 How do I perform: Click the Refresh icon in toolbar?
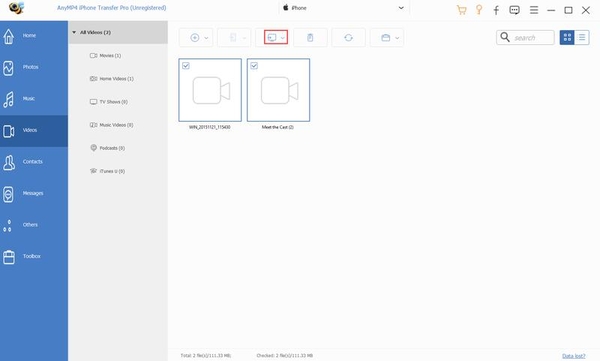[348, 38]
